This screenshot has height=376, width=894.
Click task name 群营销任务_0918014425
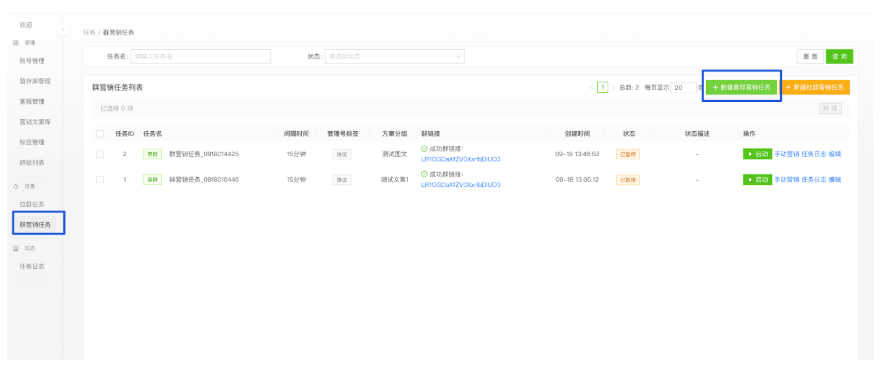tap(204, 154)
